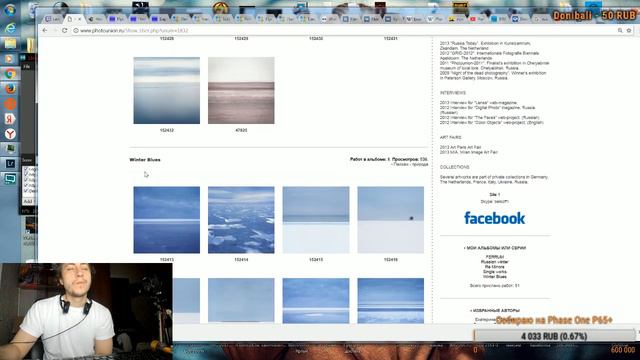Open thumbnail 47925 of the pink-grey seascape
This screenshot has height=360, width=640.
241,90
